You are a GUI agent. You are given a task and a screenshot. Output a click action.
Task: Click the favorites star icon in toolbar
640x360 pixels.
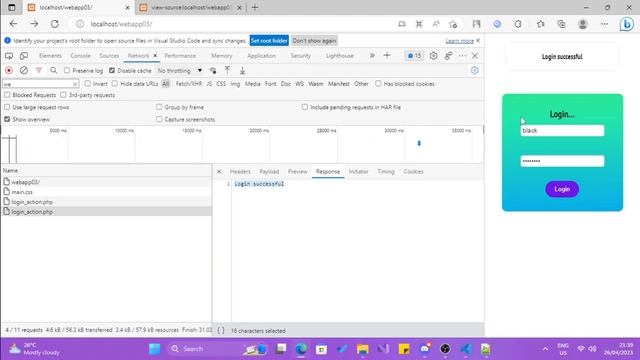(540, 24)
